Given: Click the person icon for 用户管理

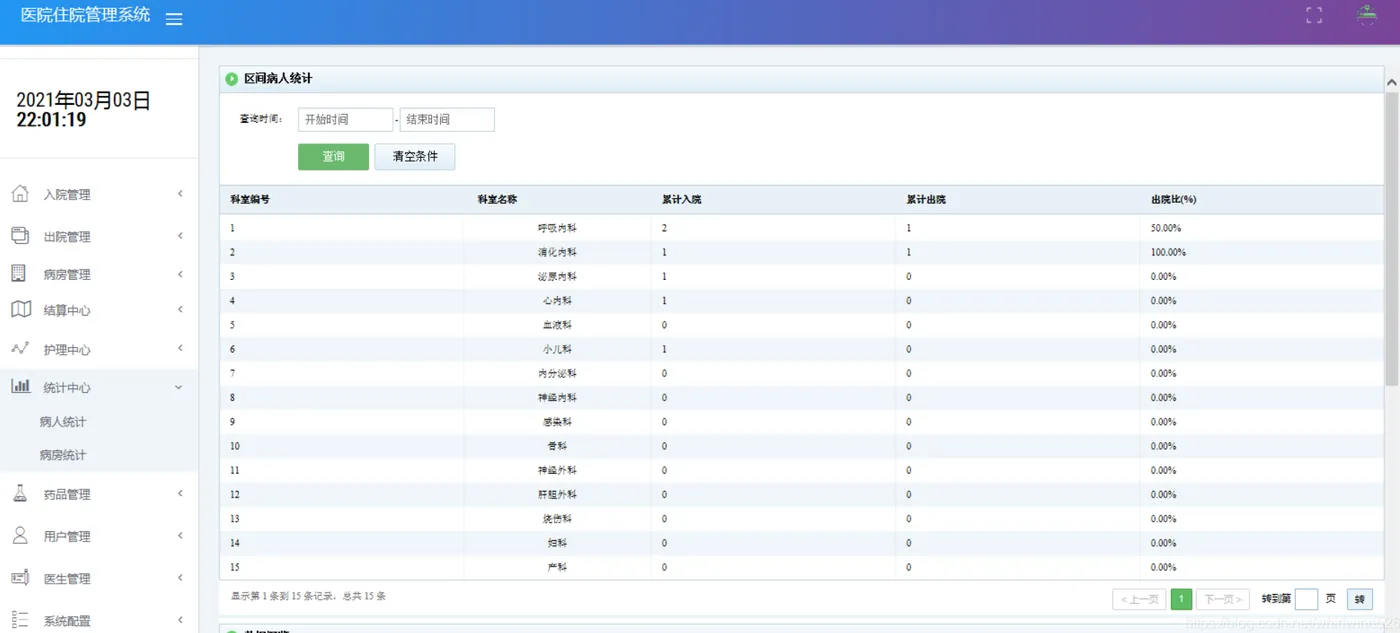Looking at the screenshot, I should click(x=20, y=535).
